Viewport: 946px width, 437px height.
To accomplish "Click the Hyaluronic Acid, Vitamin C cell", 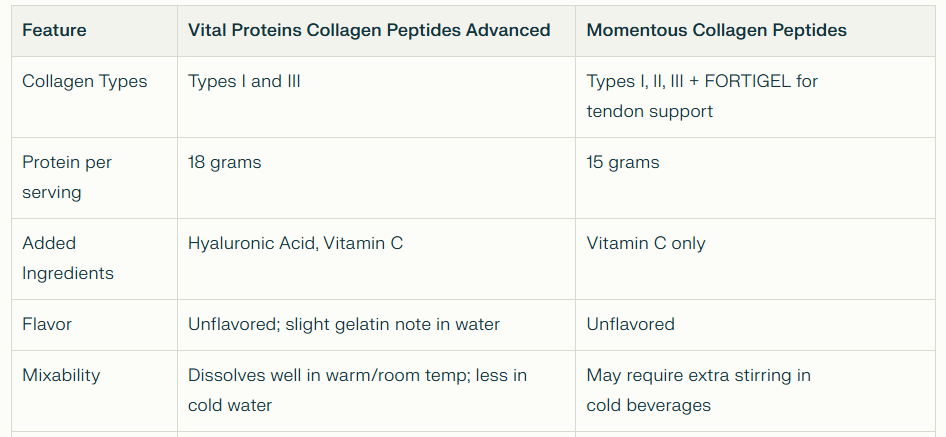I will (x=295, y=243).
